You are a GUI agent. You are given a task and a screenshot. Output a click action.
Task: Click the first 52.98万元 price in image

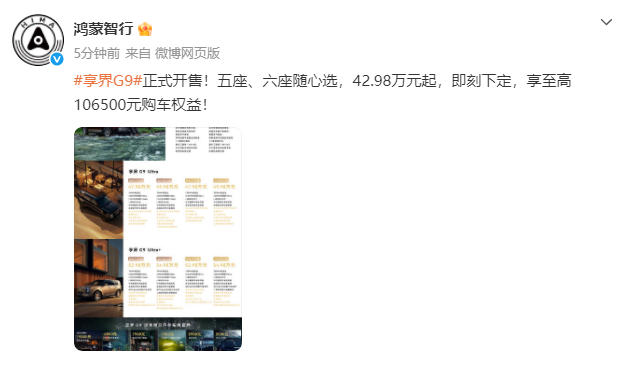click(x=139, y=265)
